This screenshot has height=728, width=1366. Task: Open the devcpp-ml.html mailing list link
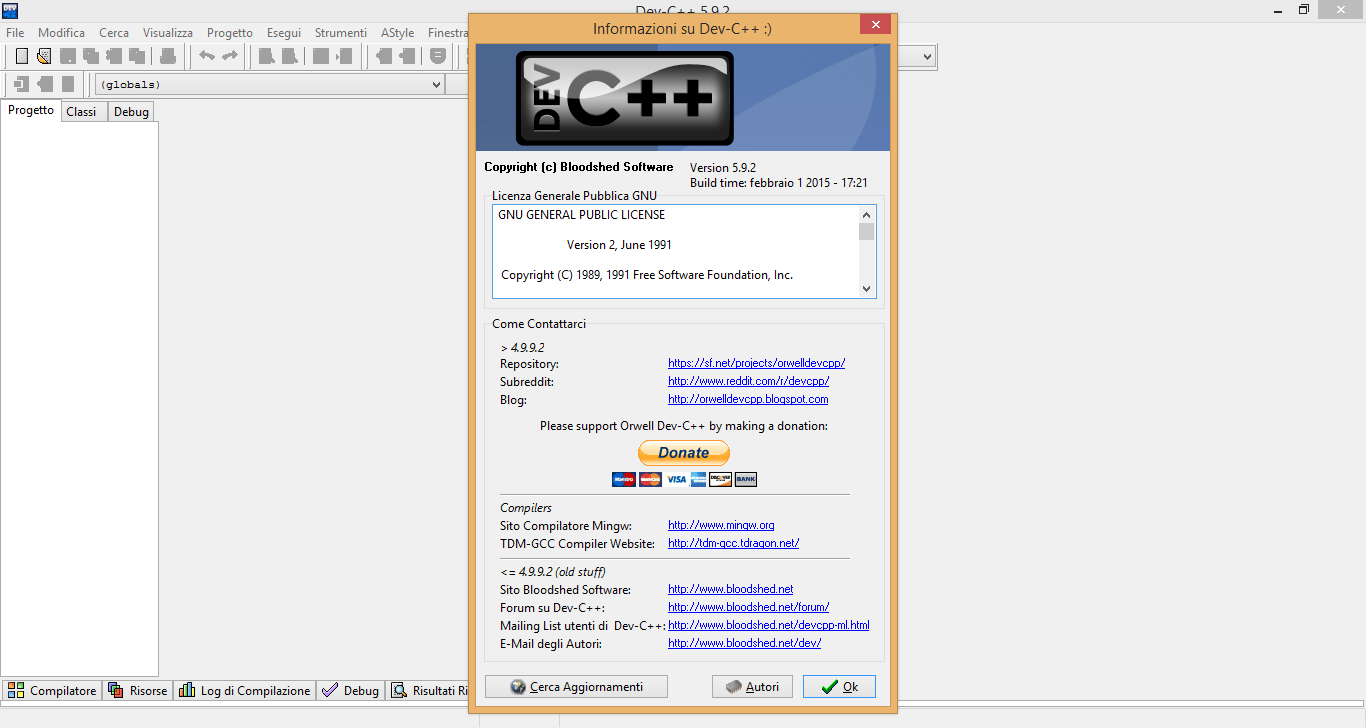click(x=769, y=626)
